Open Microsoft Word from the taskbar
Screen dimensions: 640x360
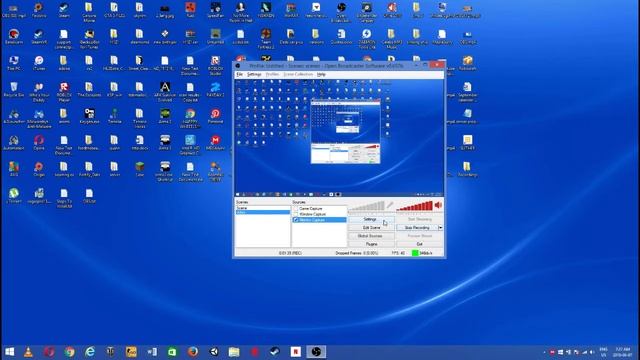(x=152, y=351)
